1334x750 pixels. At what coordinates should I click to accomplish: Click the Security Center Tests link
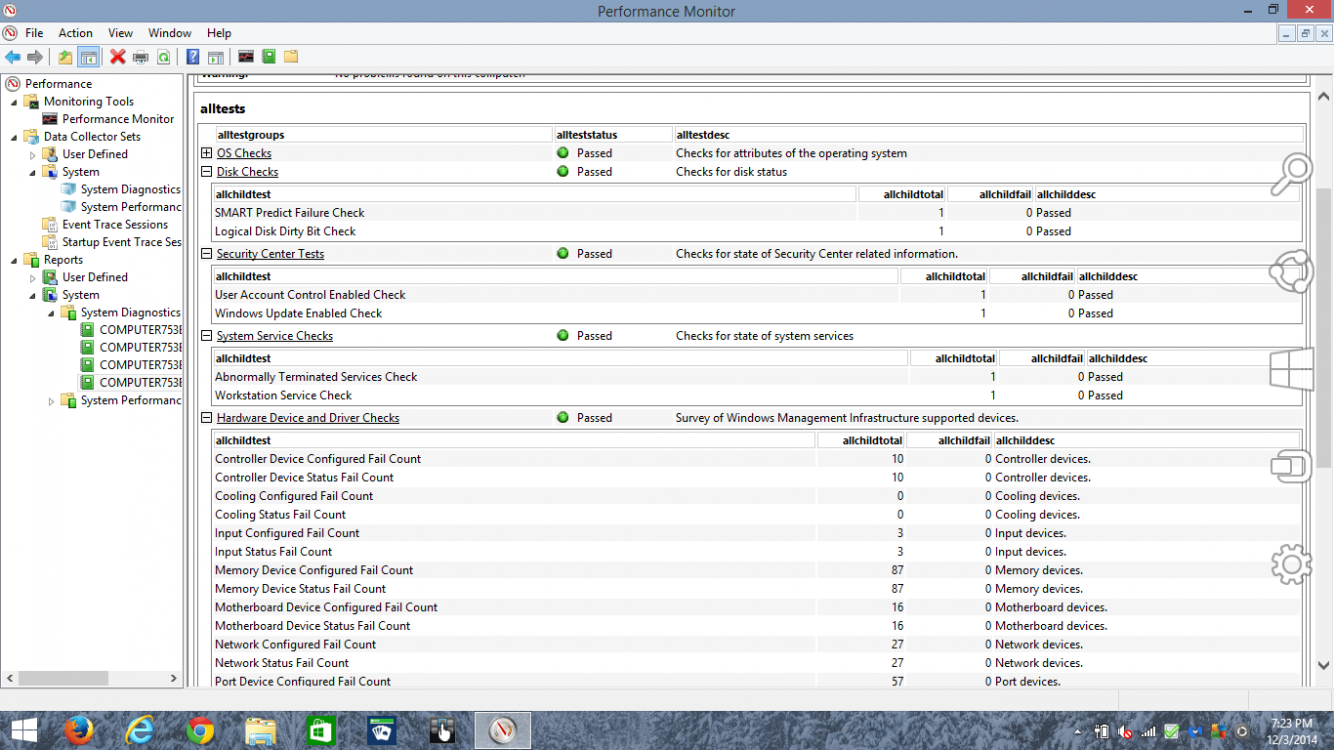(x=270, y=254)
